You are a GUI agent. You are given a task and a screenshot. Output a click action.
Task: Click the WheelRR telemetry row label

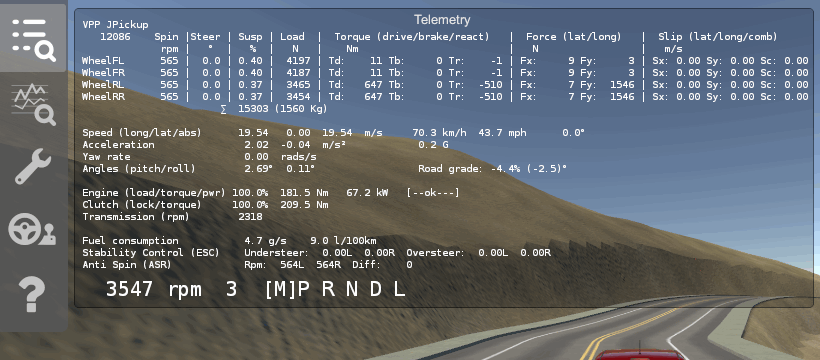pyautogui.click(x=103, y=97)
